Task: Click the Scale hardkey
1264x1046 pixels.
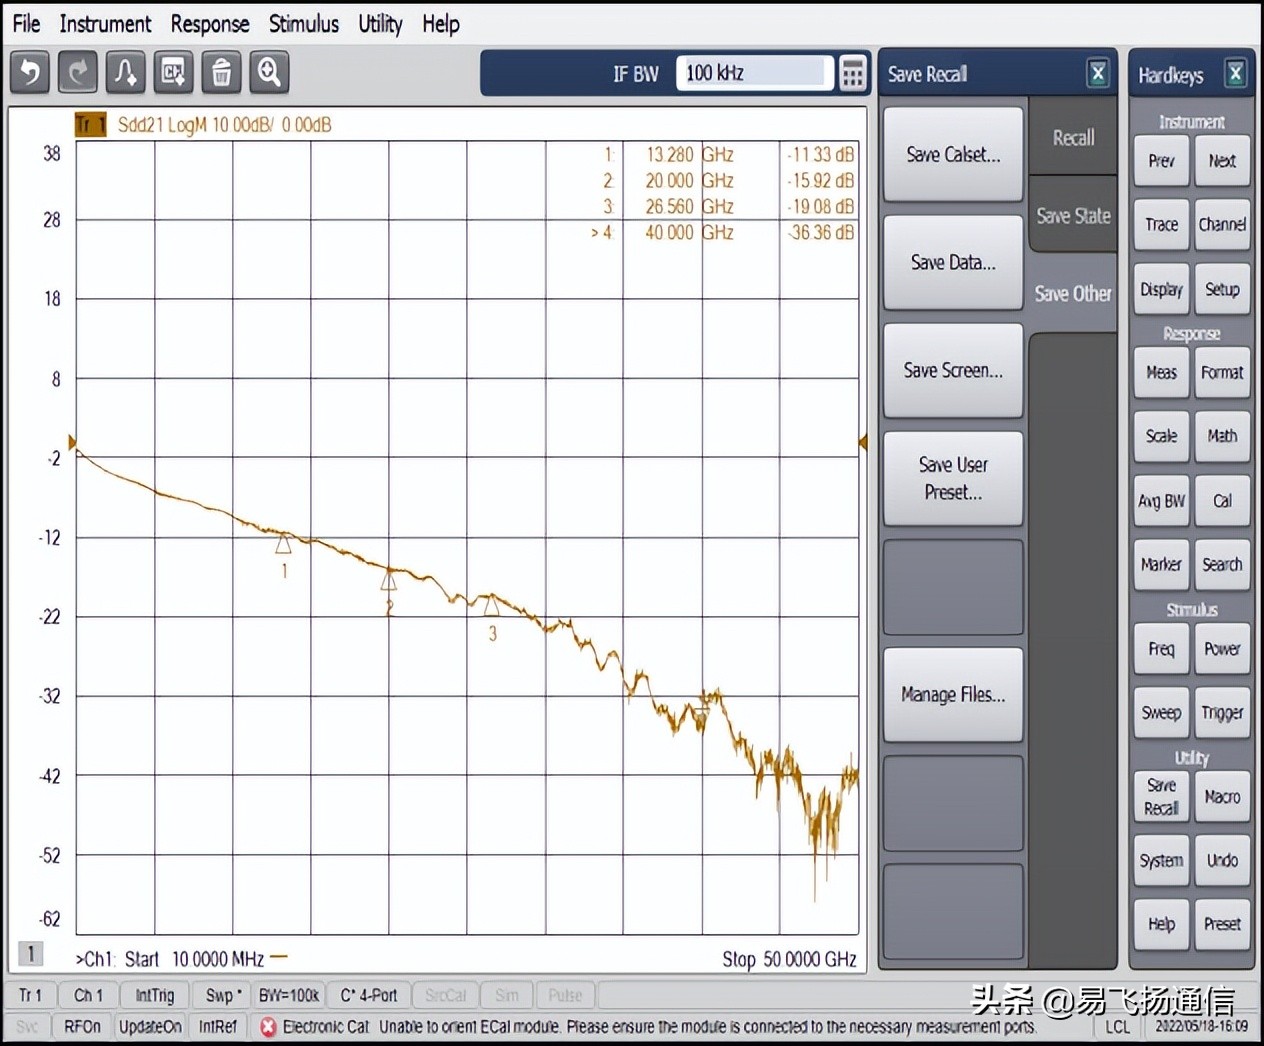Action: click(1161, 436)
